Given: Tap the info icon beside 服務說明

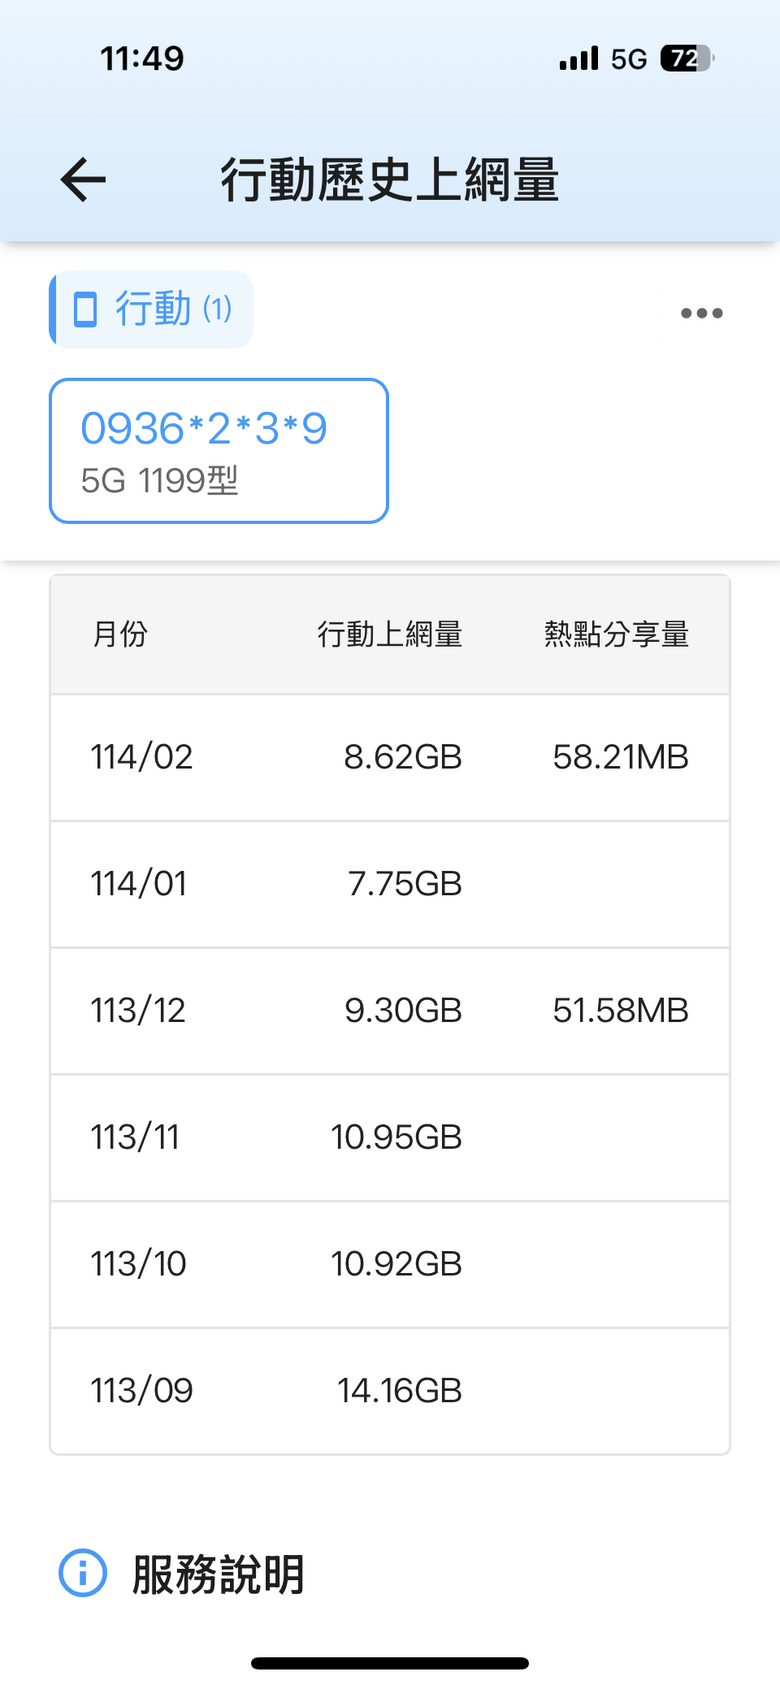Looking at the screenshot, I should click(x=83, y=1573).
